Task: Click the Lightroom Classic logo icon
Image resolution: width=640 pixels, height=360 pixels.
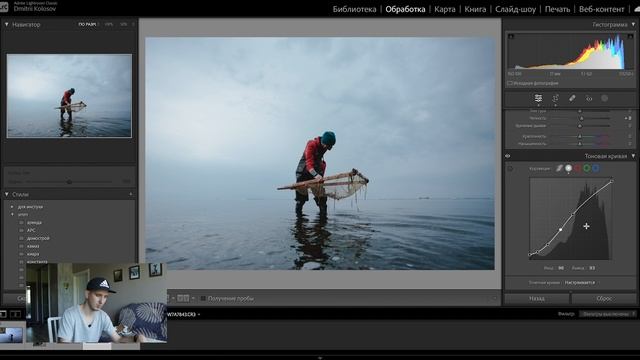Action: point(4,7)
